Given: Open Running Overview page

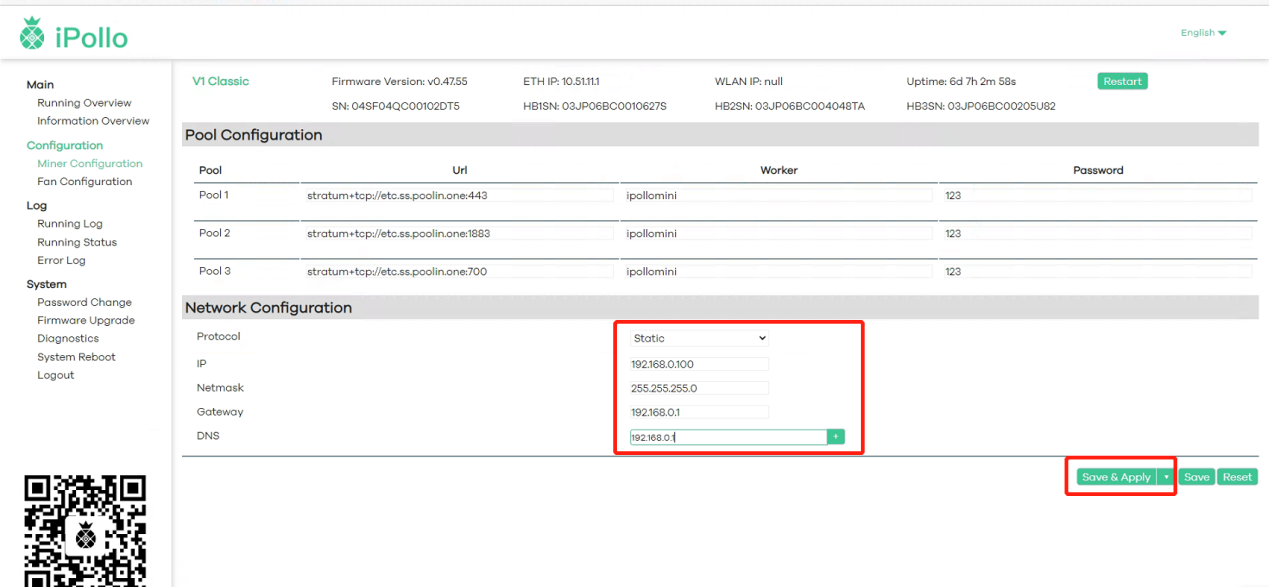Looking at the screenshot, I should click(84, 103).
